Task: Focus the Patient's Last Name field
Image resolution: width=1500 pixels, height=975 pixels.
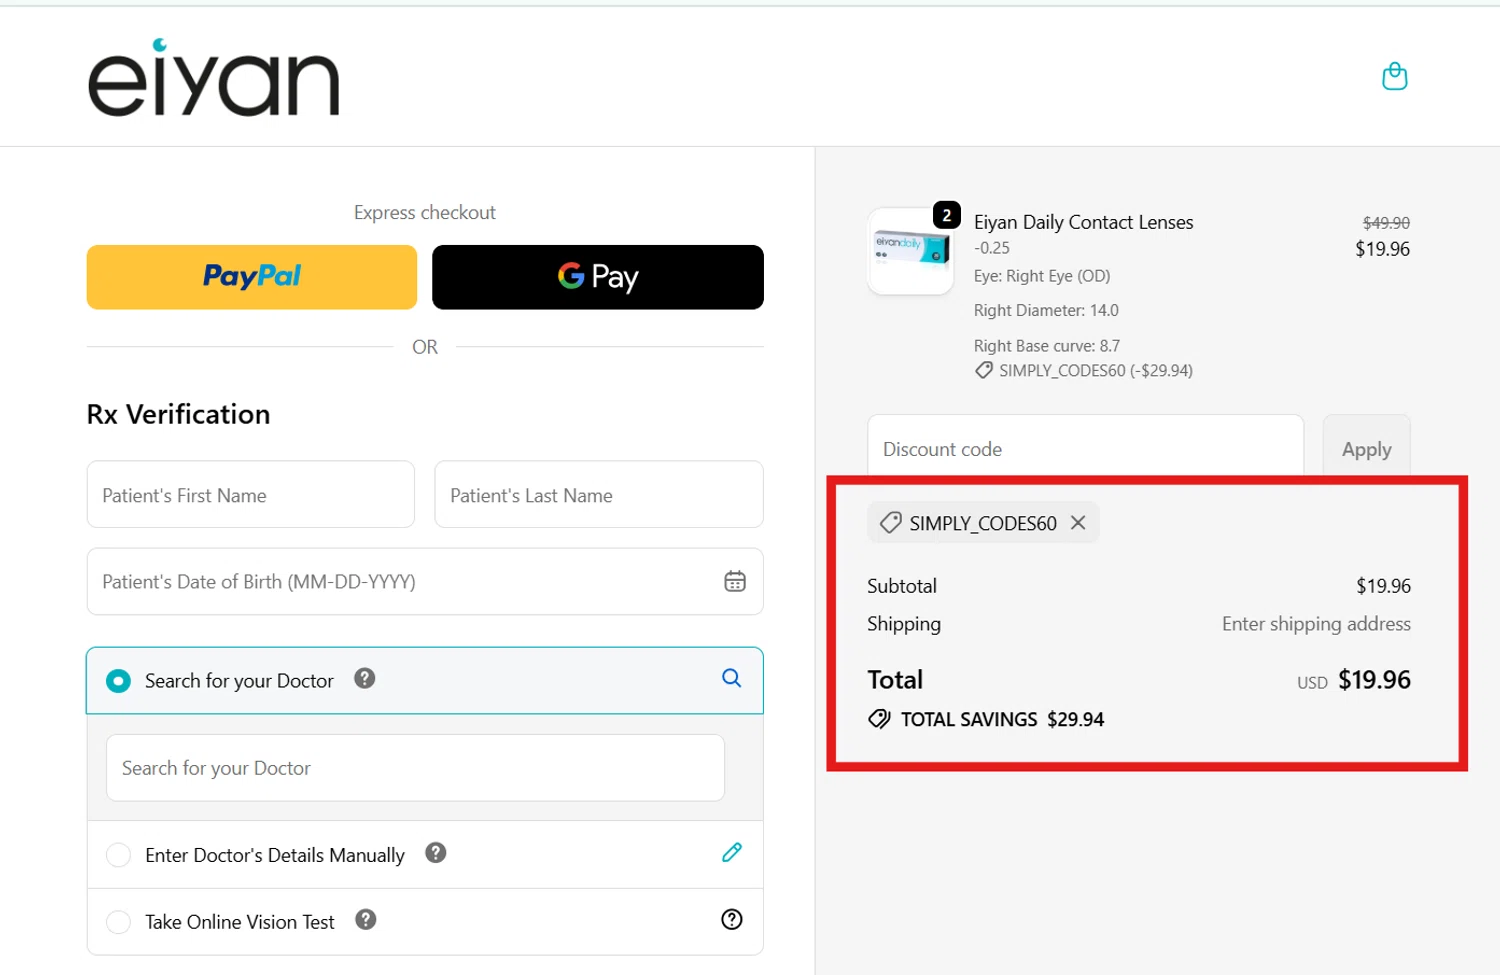Action: tap(599, 494)
